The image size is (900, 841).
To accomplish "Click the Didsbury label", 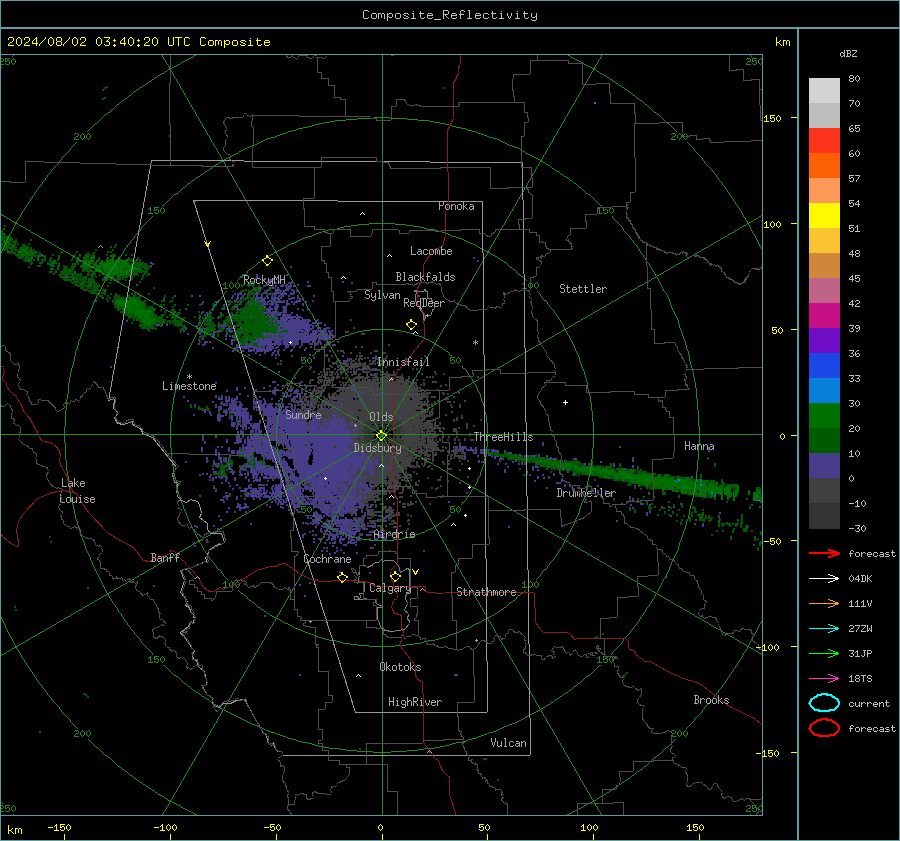I will point(377,448).
